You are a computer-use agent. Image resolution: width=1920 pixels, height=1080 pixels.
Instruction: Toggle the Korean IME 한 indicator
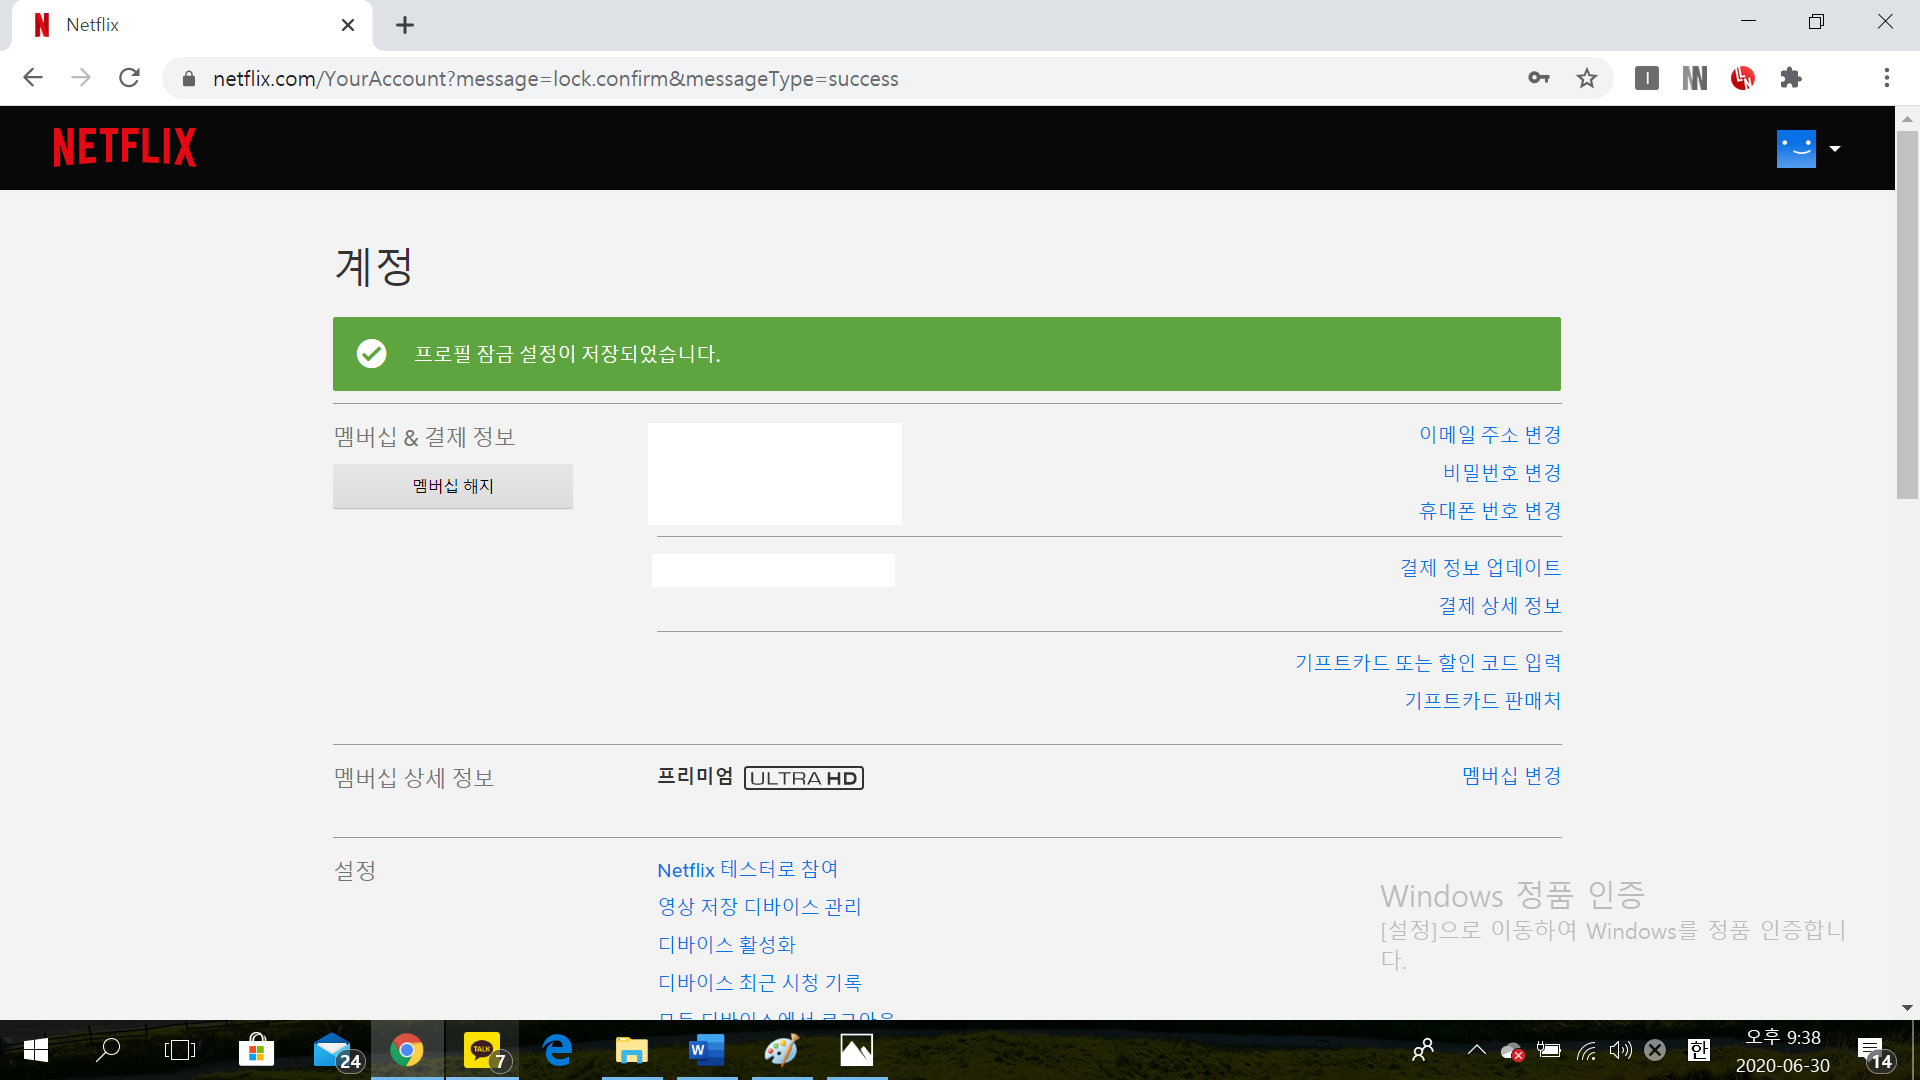[1698, 1050]
